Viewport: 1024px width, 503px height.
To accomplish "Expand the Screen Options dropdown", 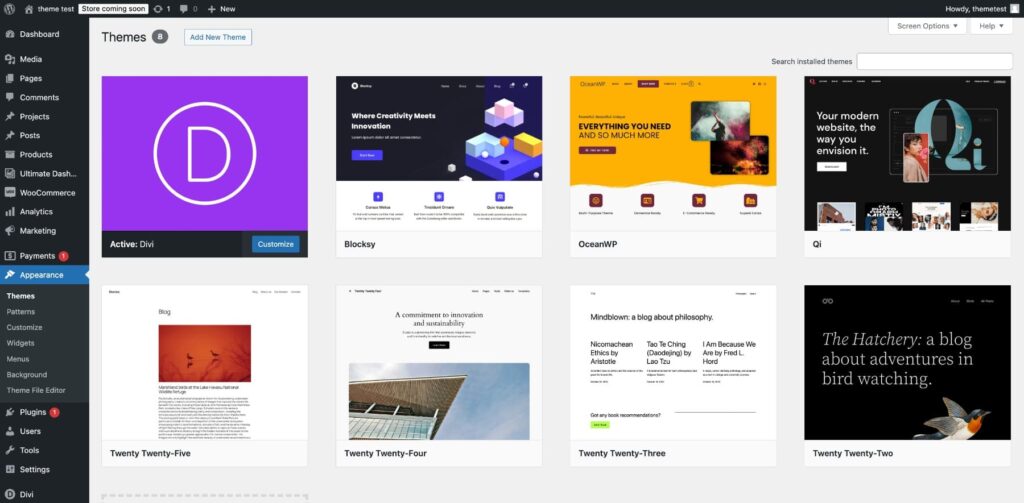I will [x=928, y=26].
